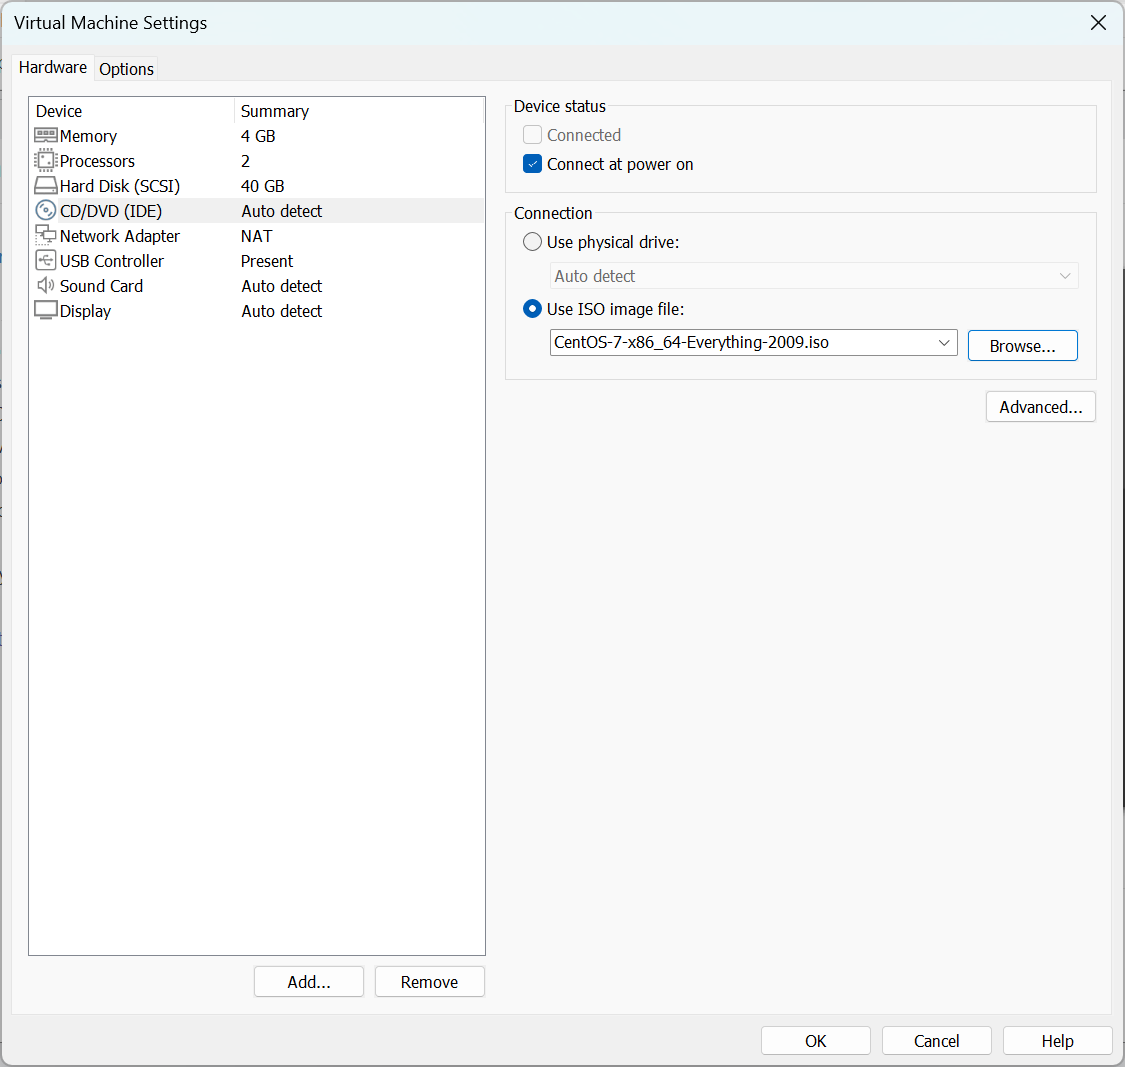Click the Browse... button

(x=1022, y=346)
